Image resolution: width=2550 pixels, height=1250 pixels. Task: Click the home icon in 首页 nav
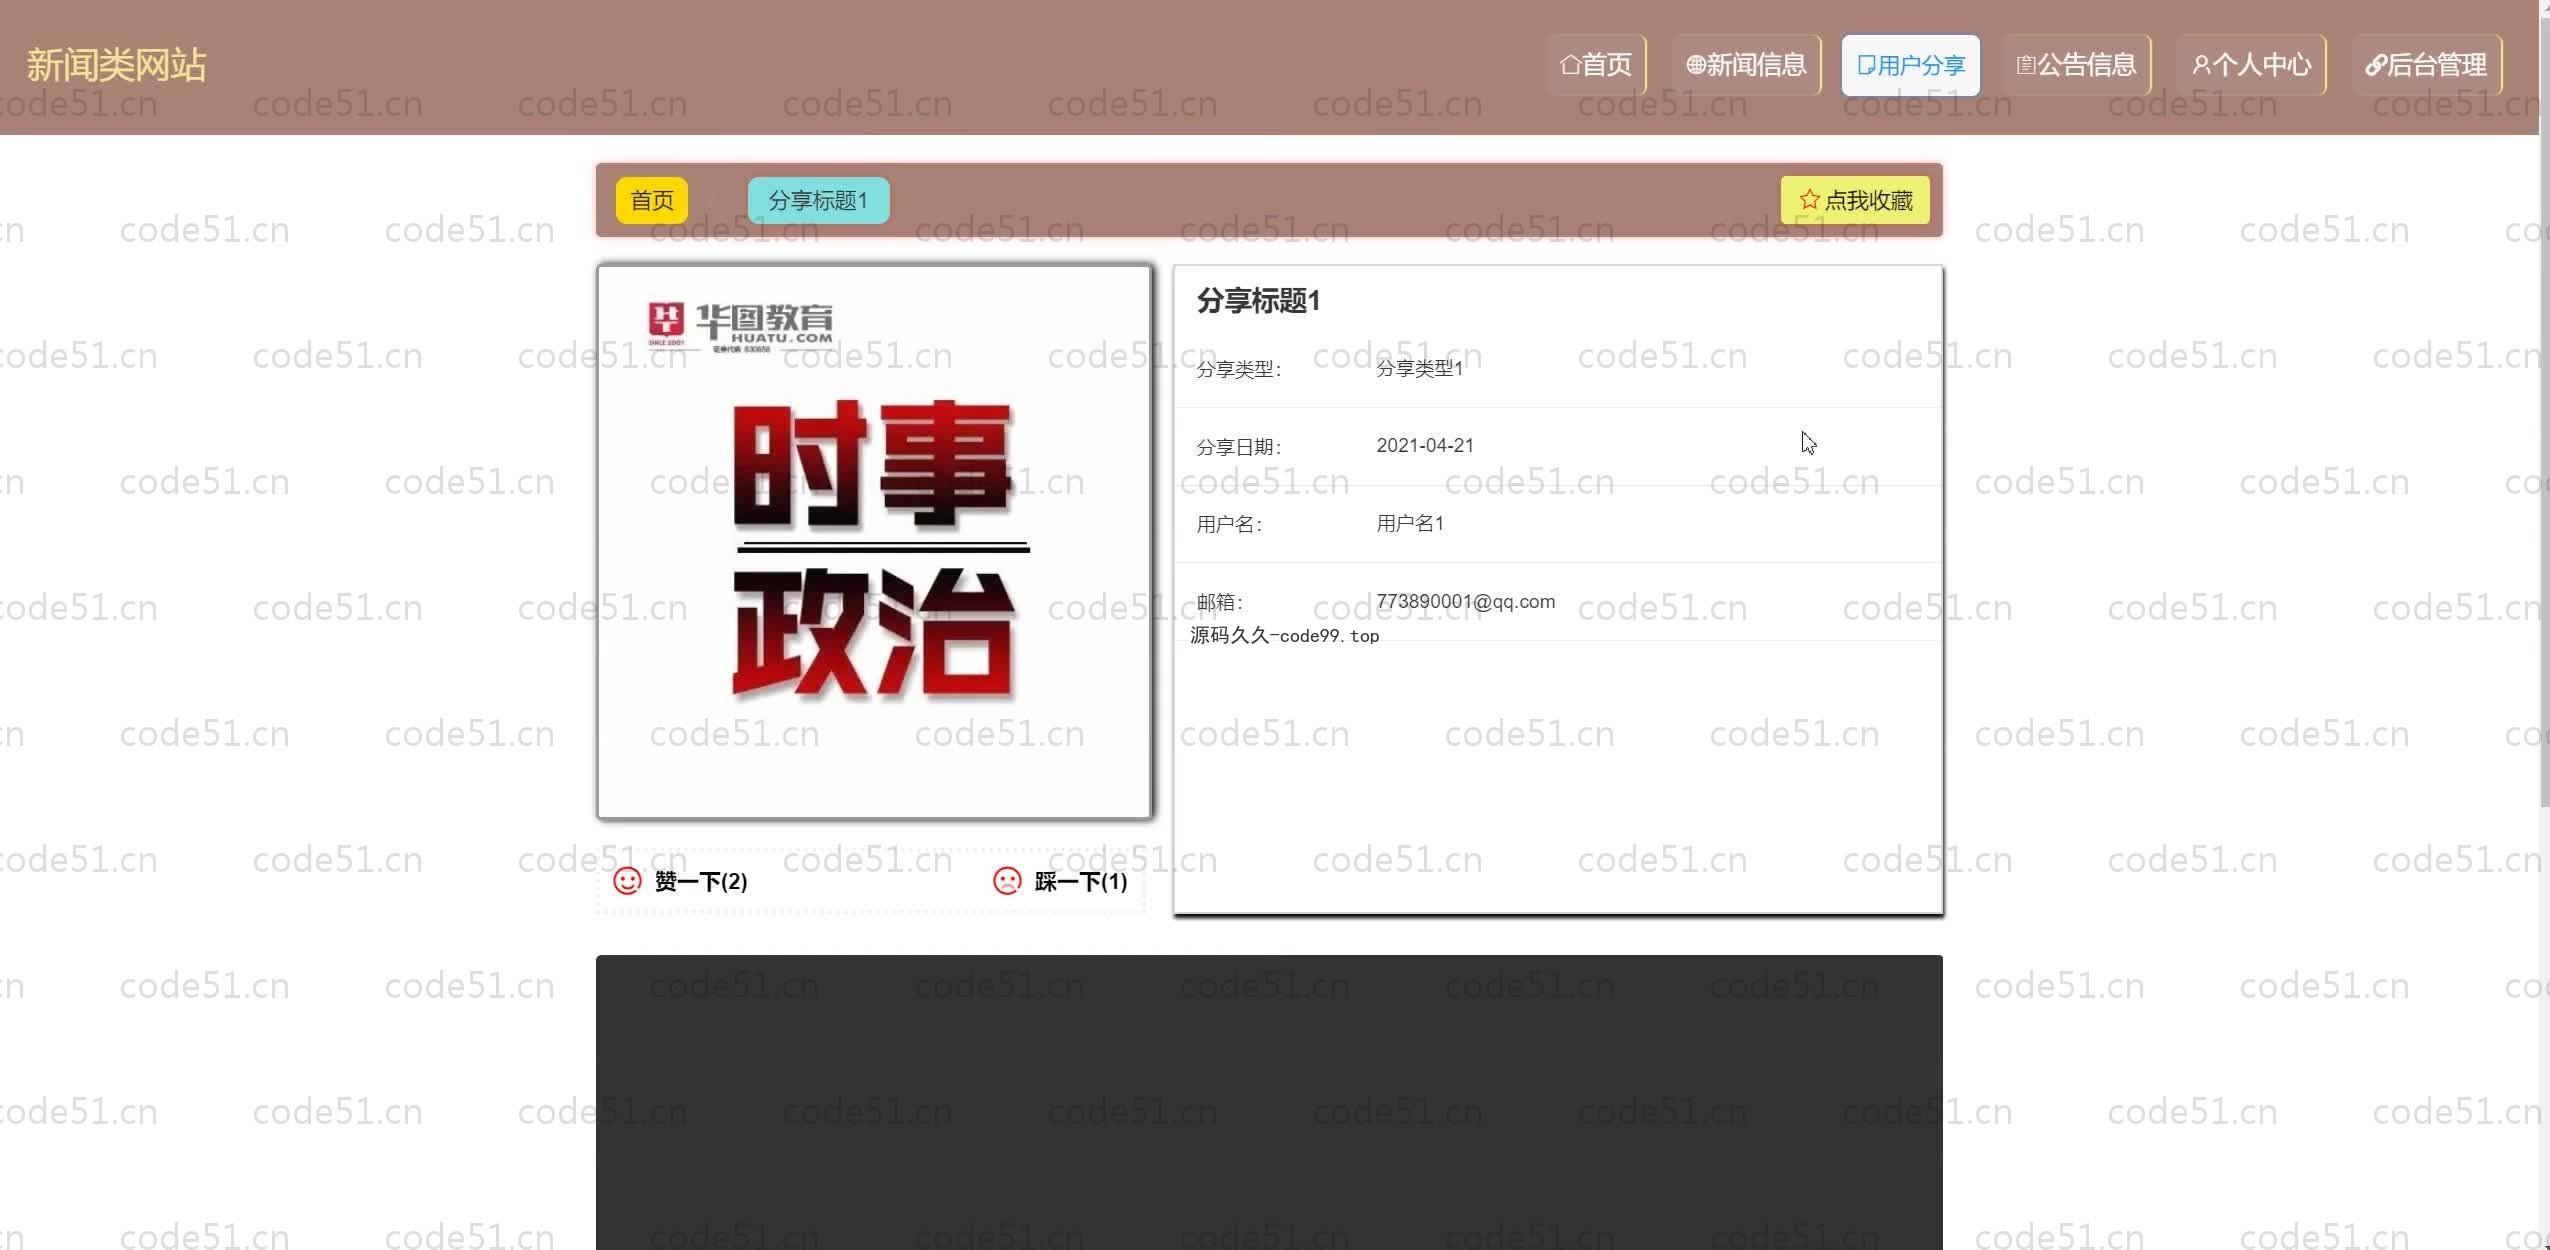pyautogui.click(x=1570, y=65)
